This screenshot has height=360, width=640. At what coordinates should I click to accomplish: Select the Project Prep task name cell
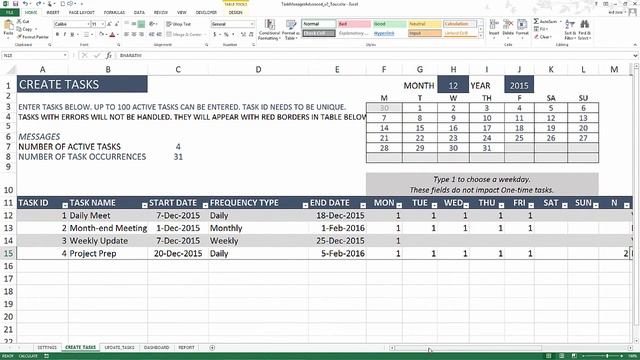108,253
